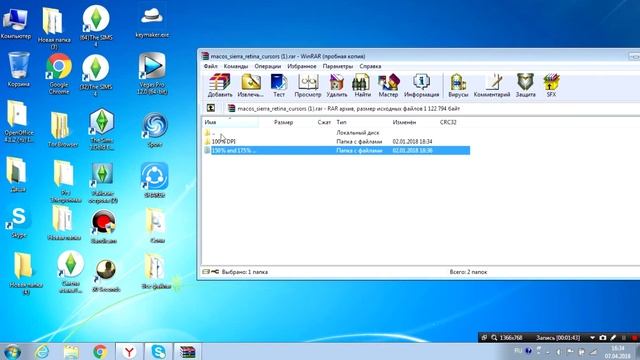Open the Команды menu

pos(236,66)
